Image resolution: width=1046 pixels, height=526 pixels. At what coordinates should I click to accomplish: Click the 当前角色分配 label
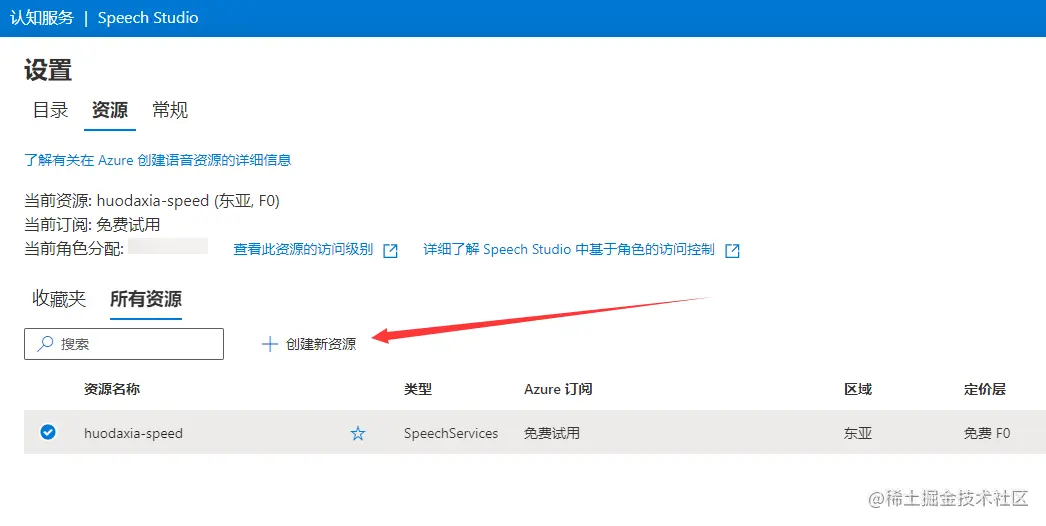coord(74,249)
